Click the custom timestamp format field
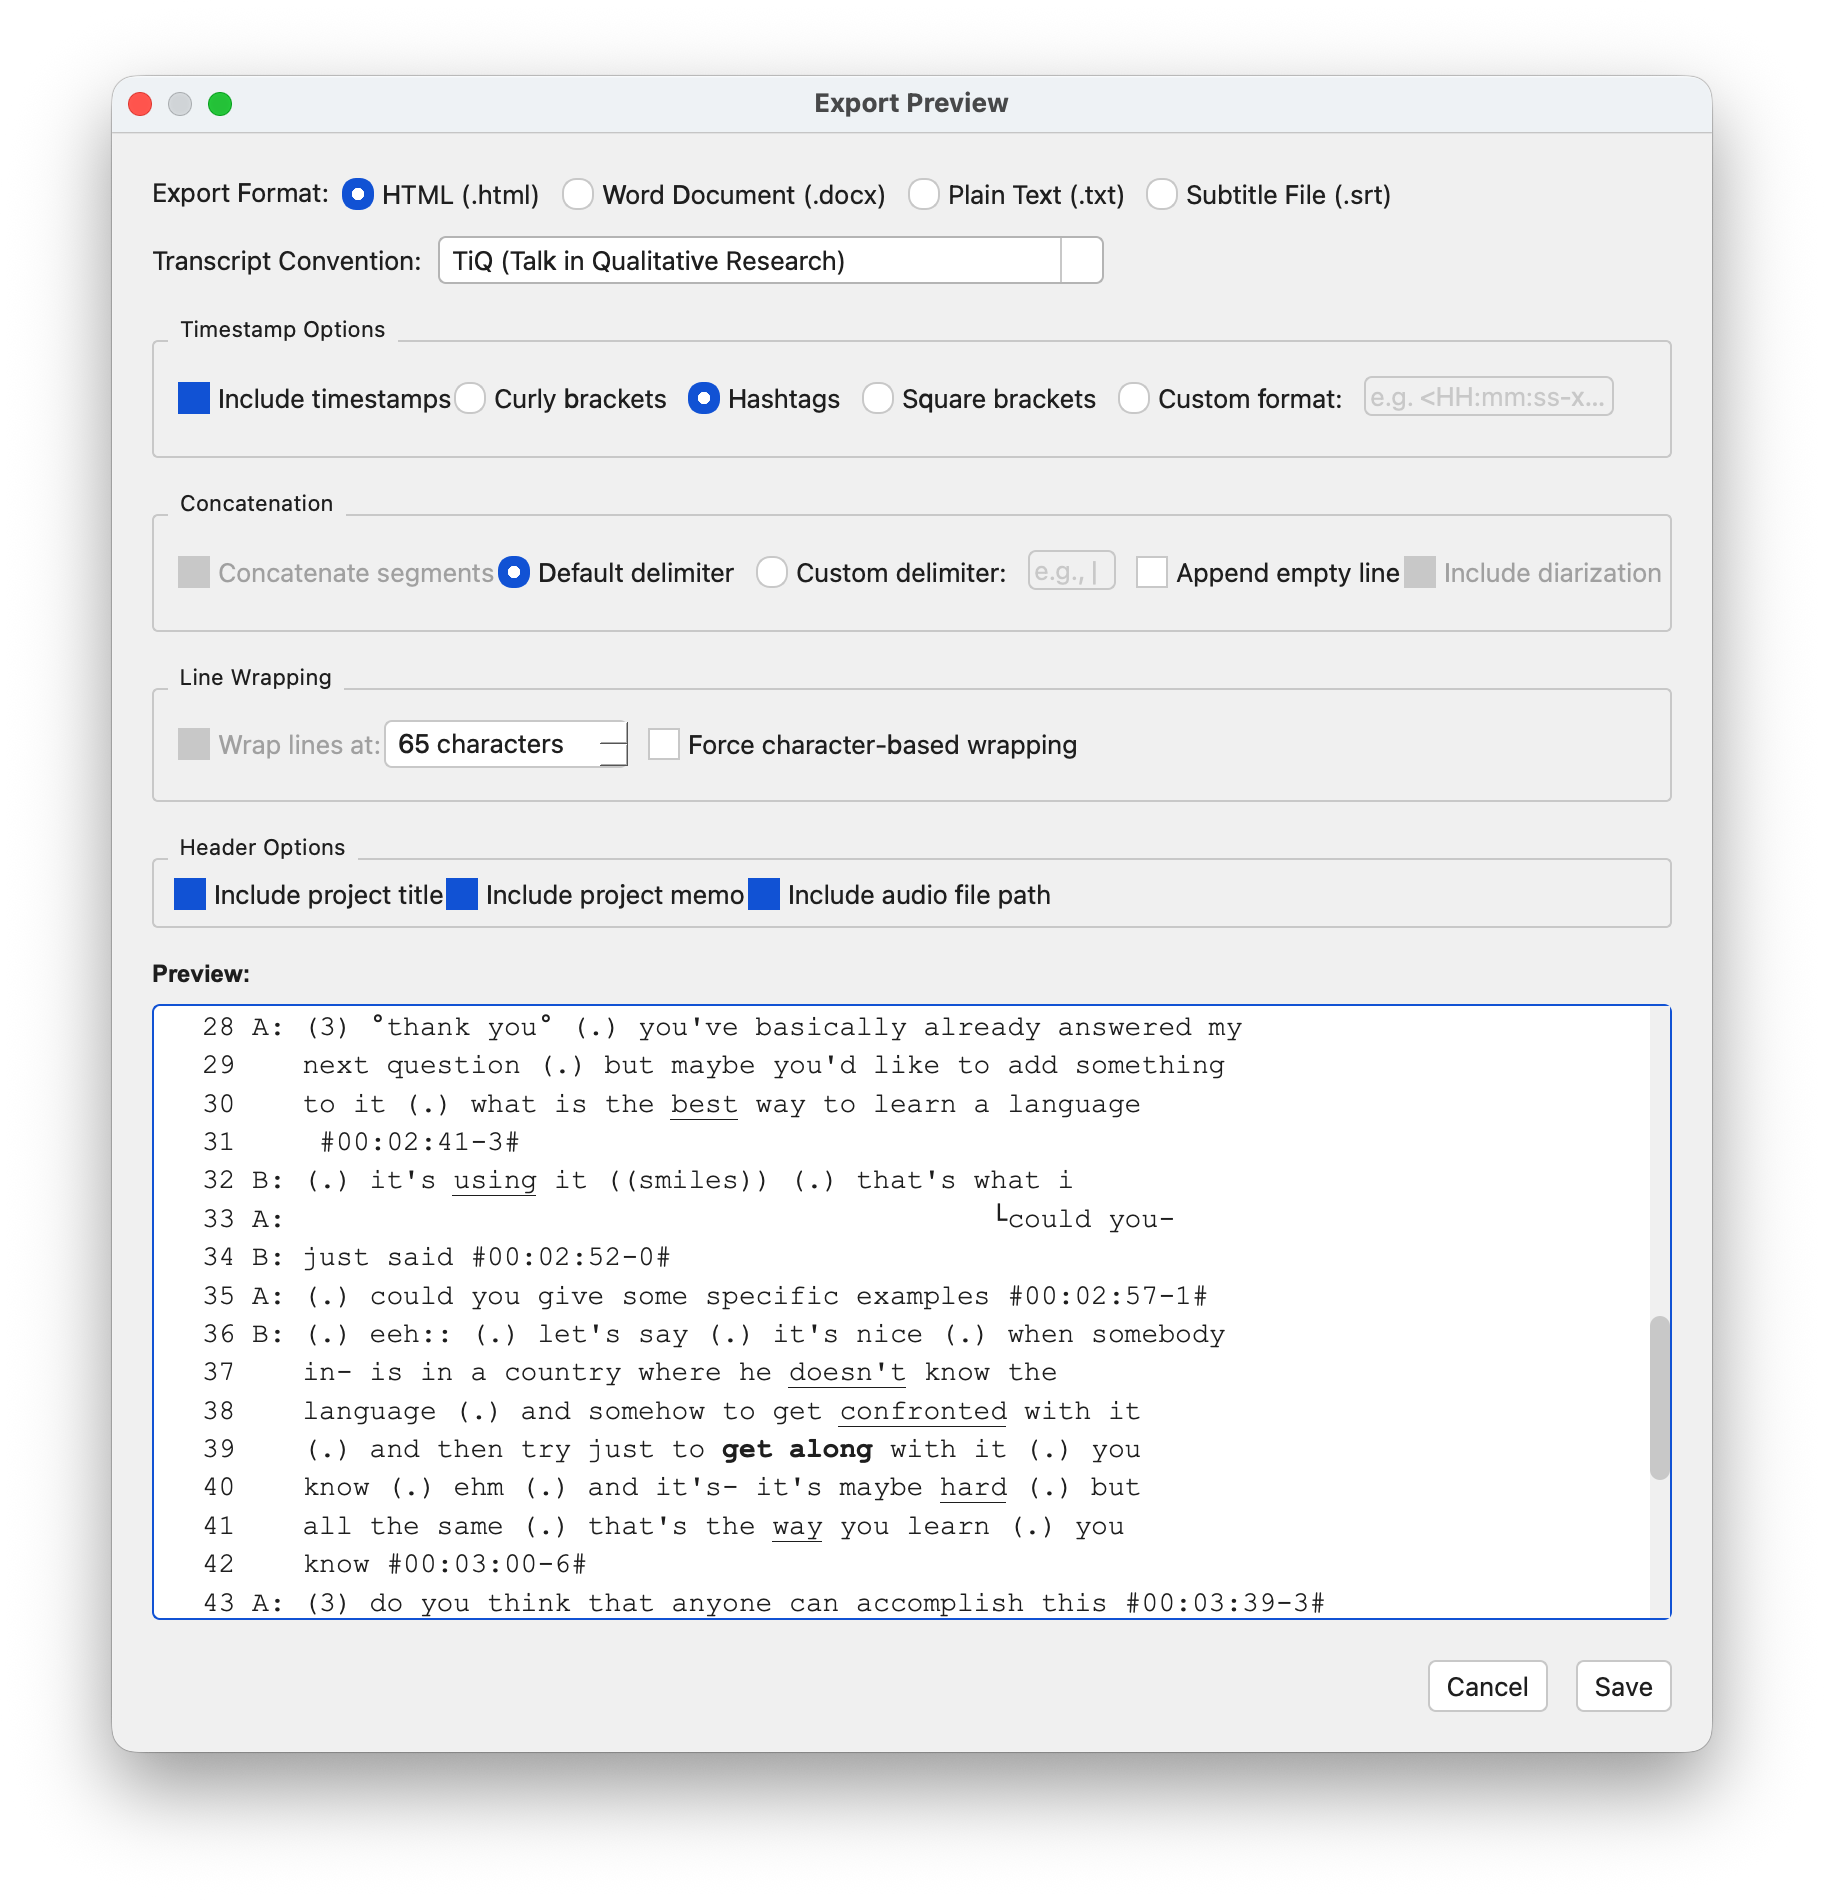The image size is (1824, 1900). (x=1488, y=397)
